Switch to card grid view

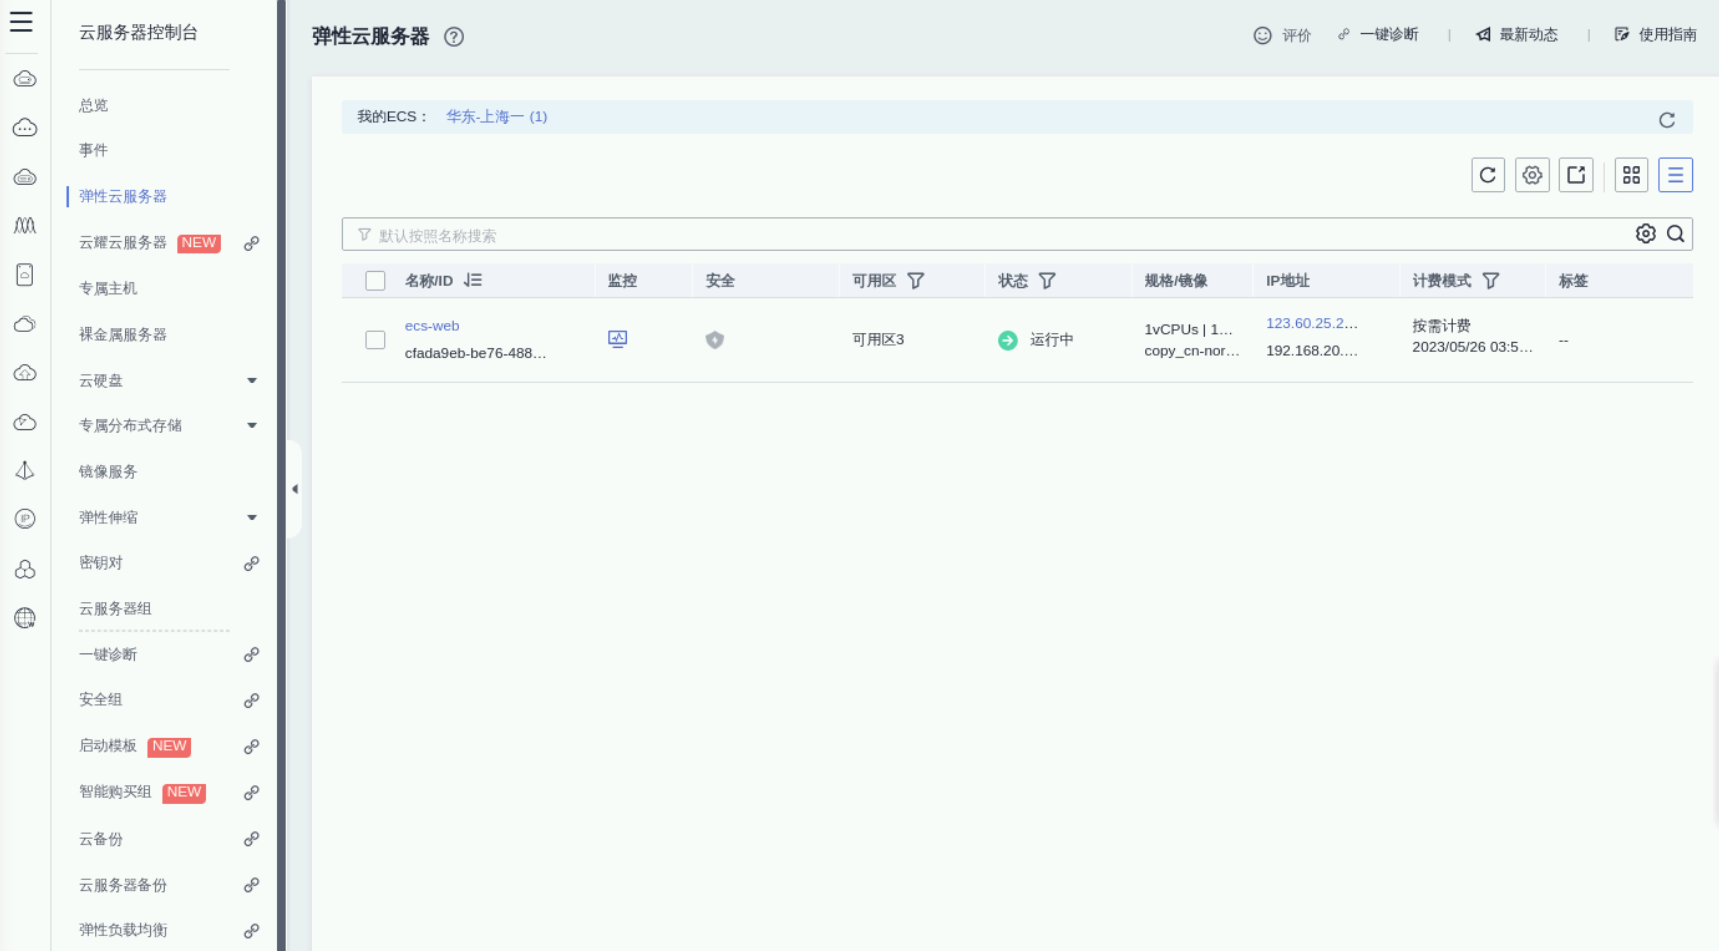pos(1631,175)
